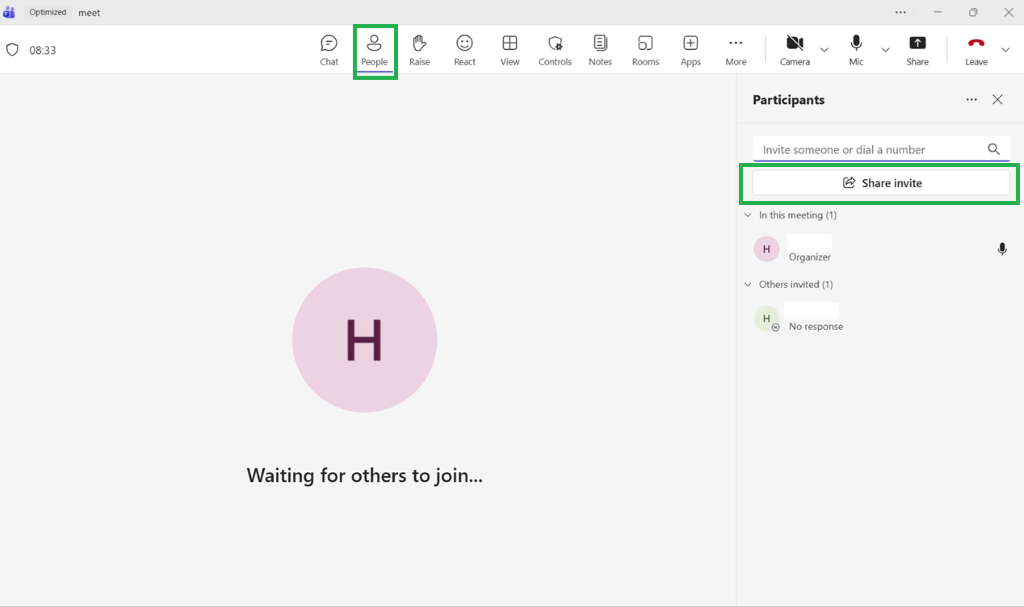This screenshot has width=1024, height=607.
Task: Close the Participants panel
Action: pos(997,100)
